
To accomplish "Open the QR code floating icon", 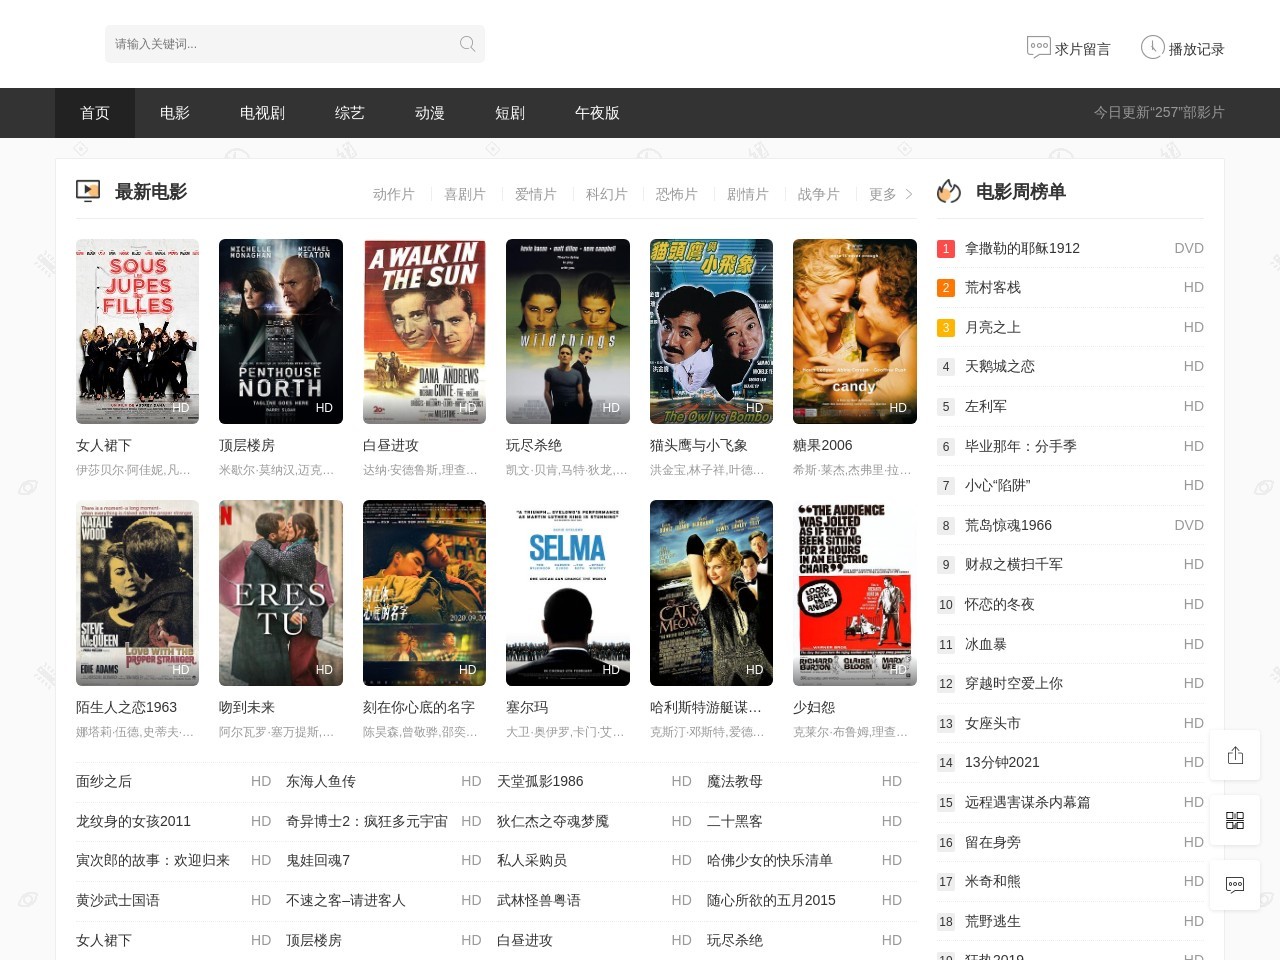I will pos(1235,820).
